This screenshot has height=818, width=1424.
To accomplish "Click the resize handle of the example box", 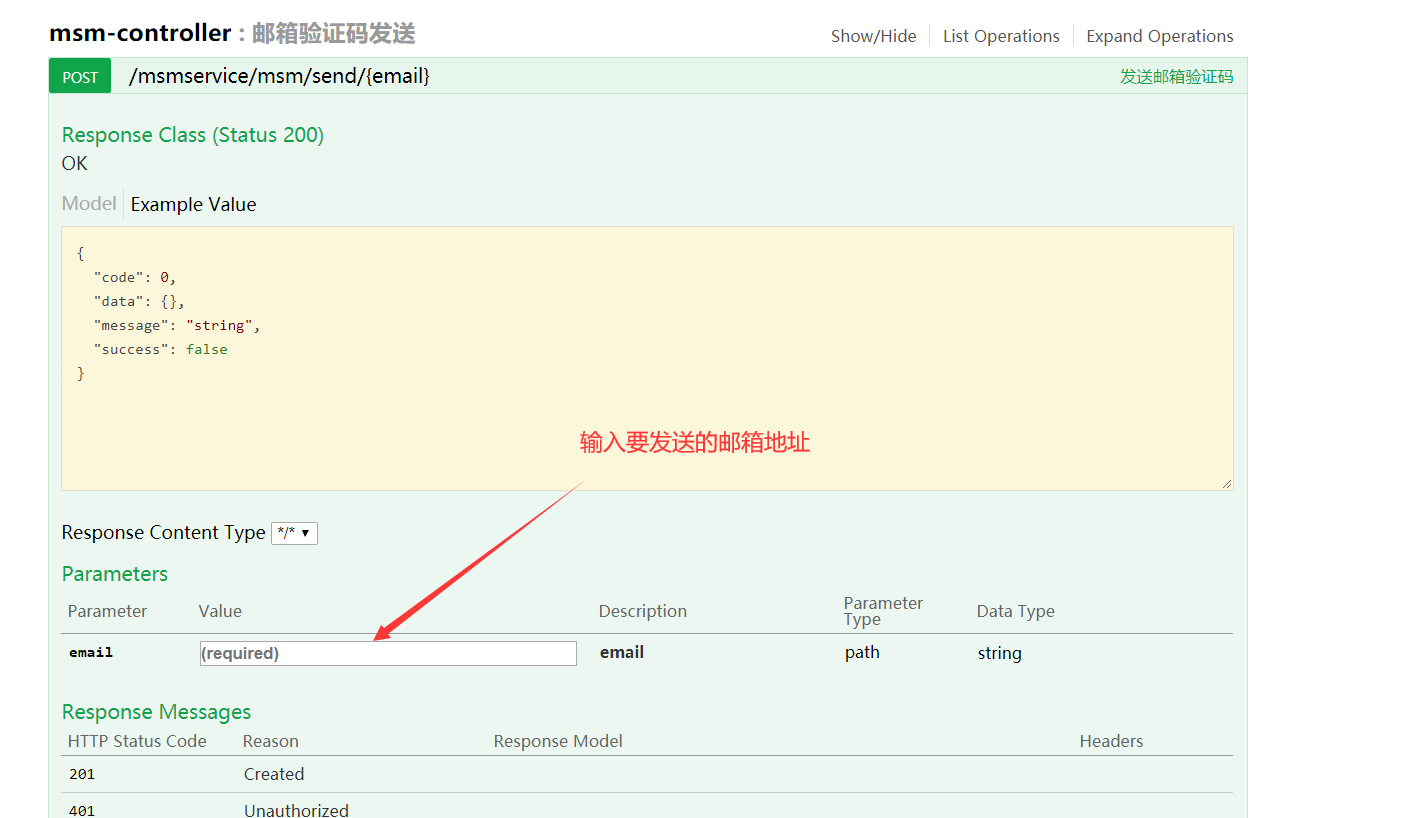I will tap(1226, 483).
